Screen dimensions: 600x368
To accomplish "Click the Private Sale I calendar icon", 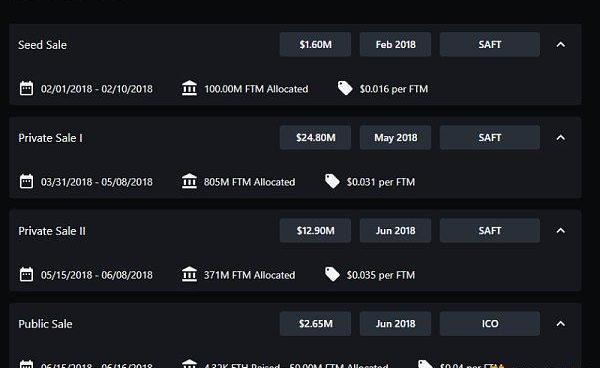I will click(26, 181).
